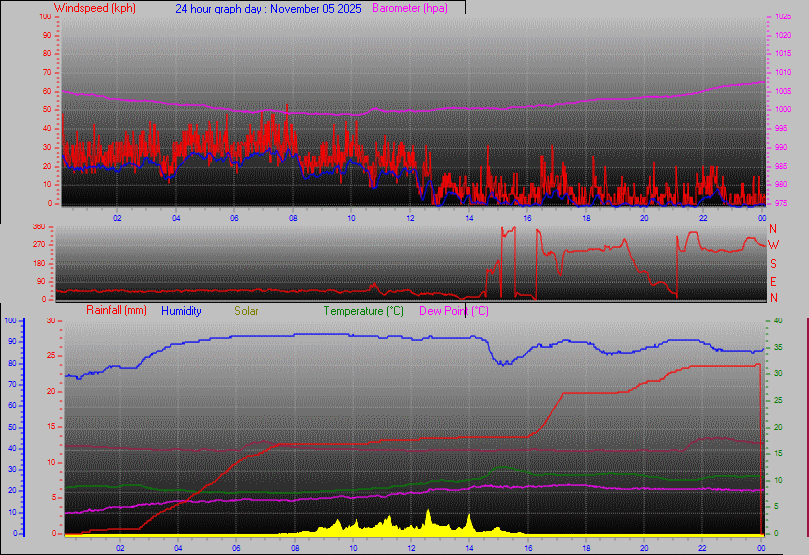Screen dimensions: 809x555
Task: Click the "Solar" legend label
Action: click(246, 311)
